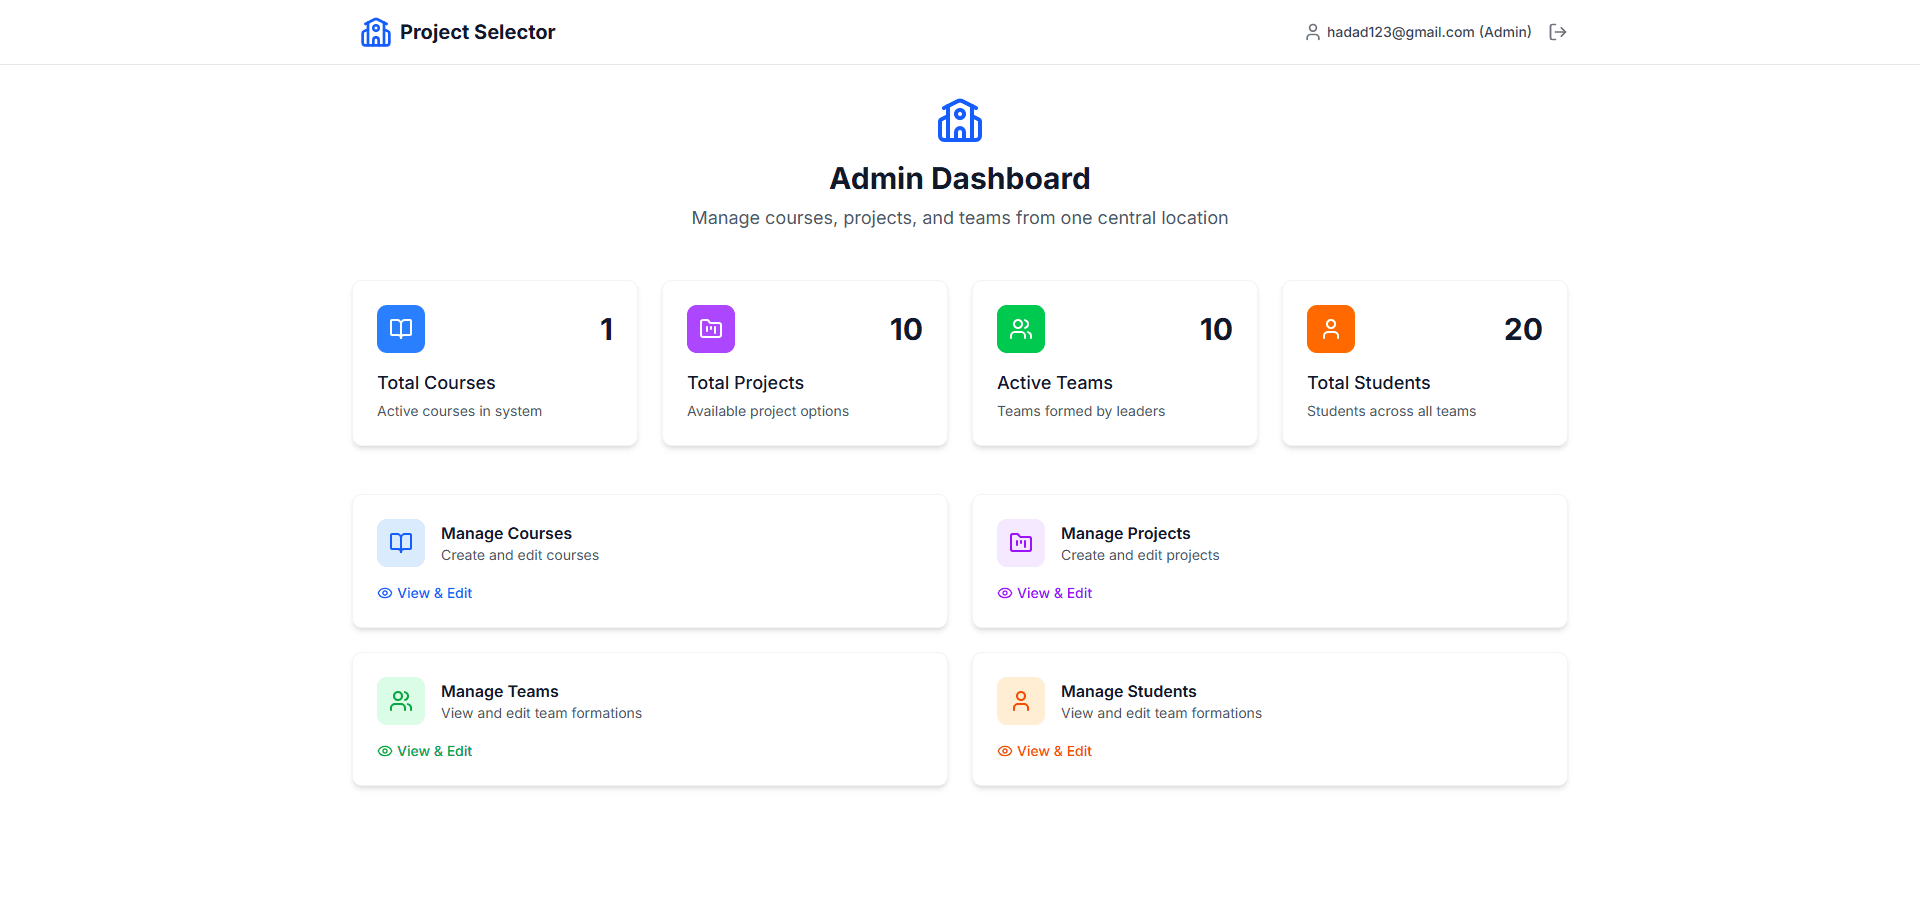
Task: Click the eye icon under Manage Projects
Action: tap(1003, 593)
